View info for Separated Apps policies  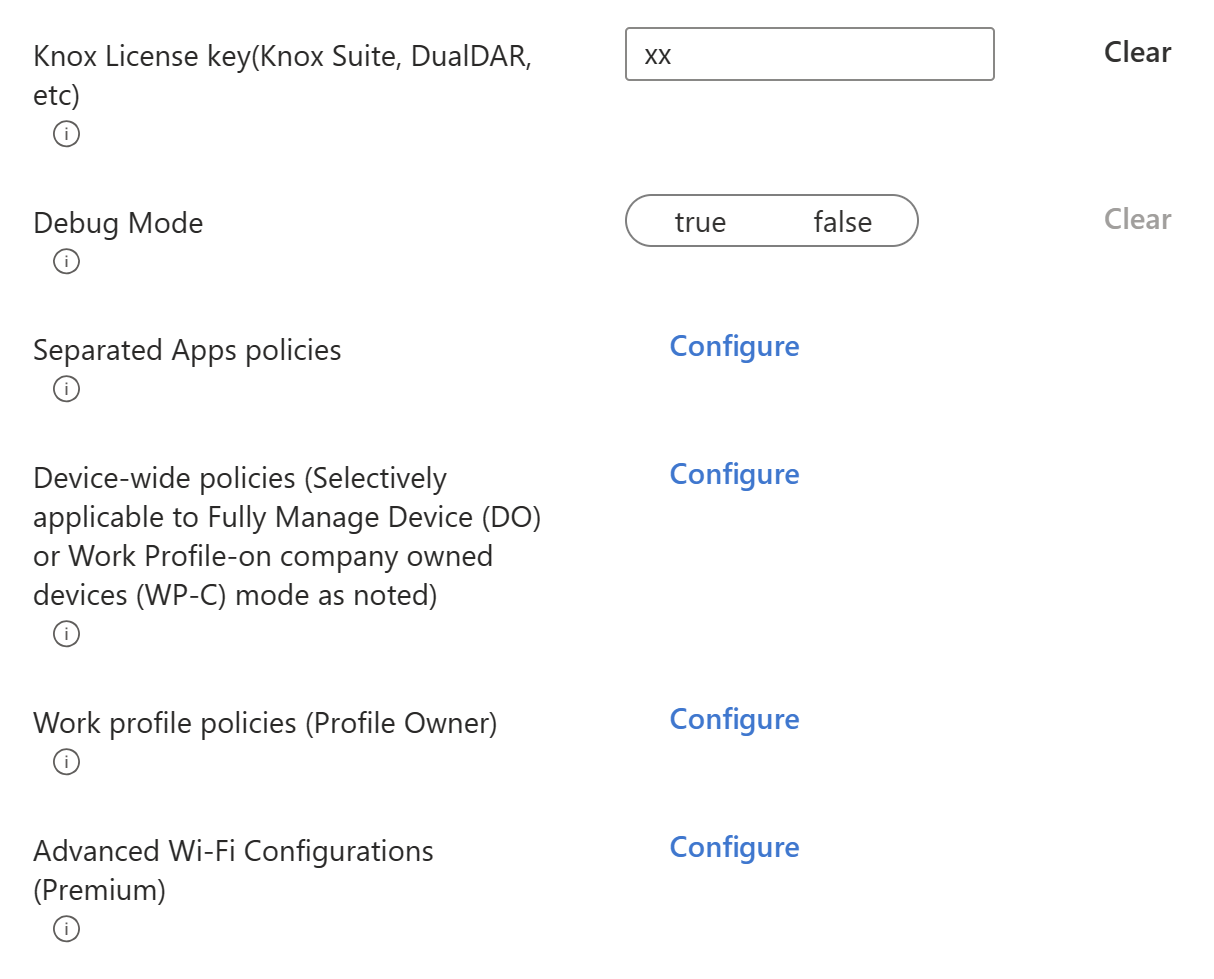click(x=65, y=388)
